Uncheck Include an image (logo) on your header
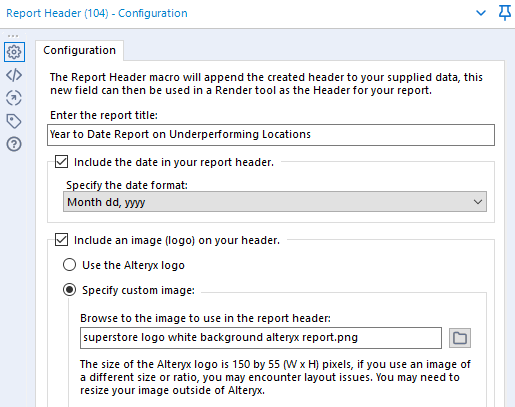The image size is (515, 407). point(62,240)
